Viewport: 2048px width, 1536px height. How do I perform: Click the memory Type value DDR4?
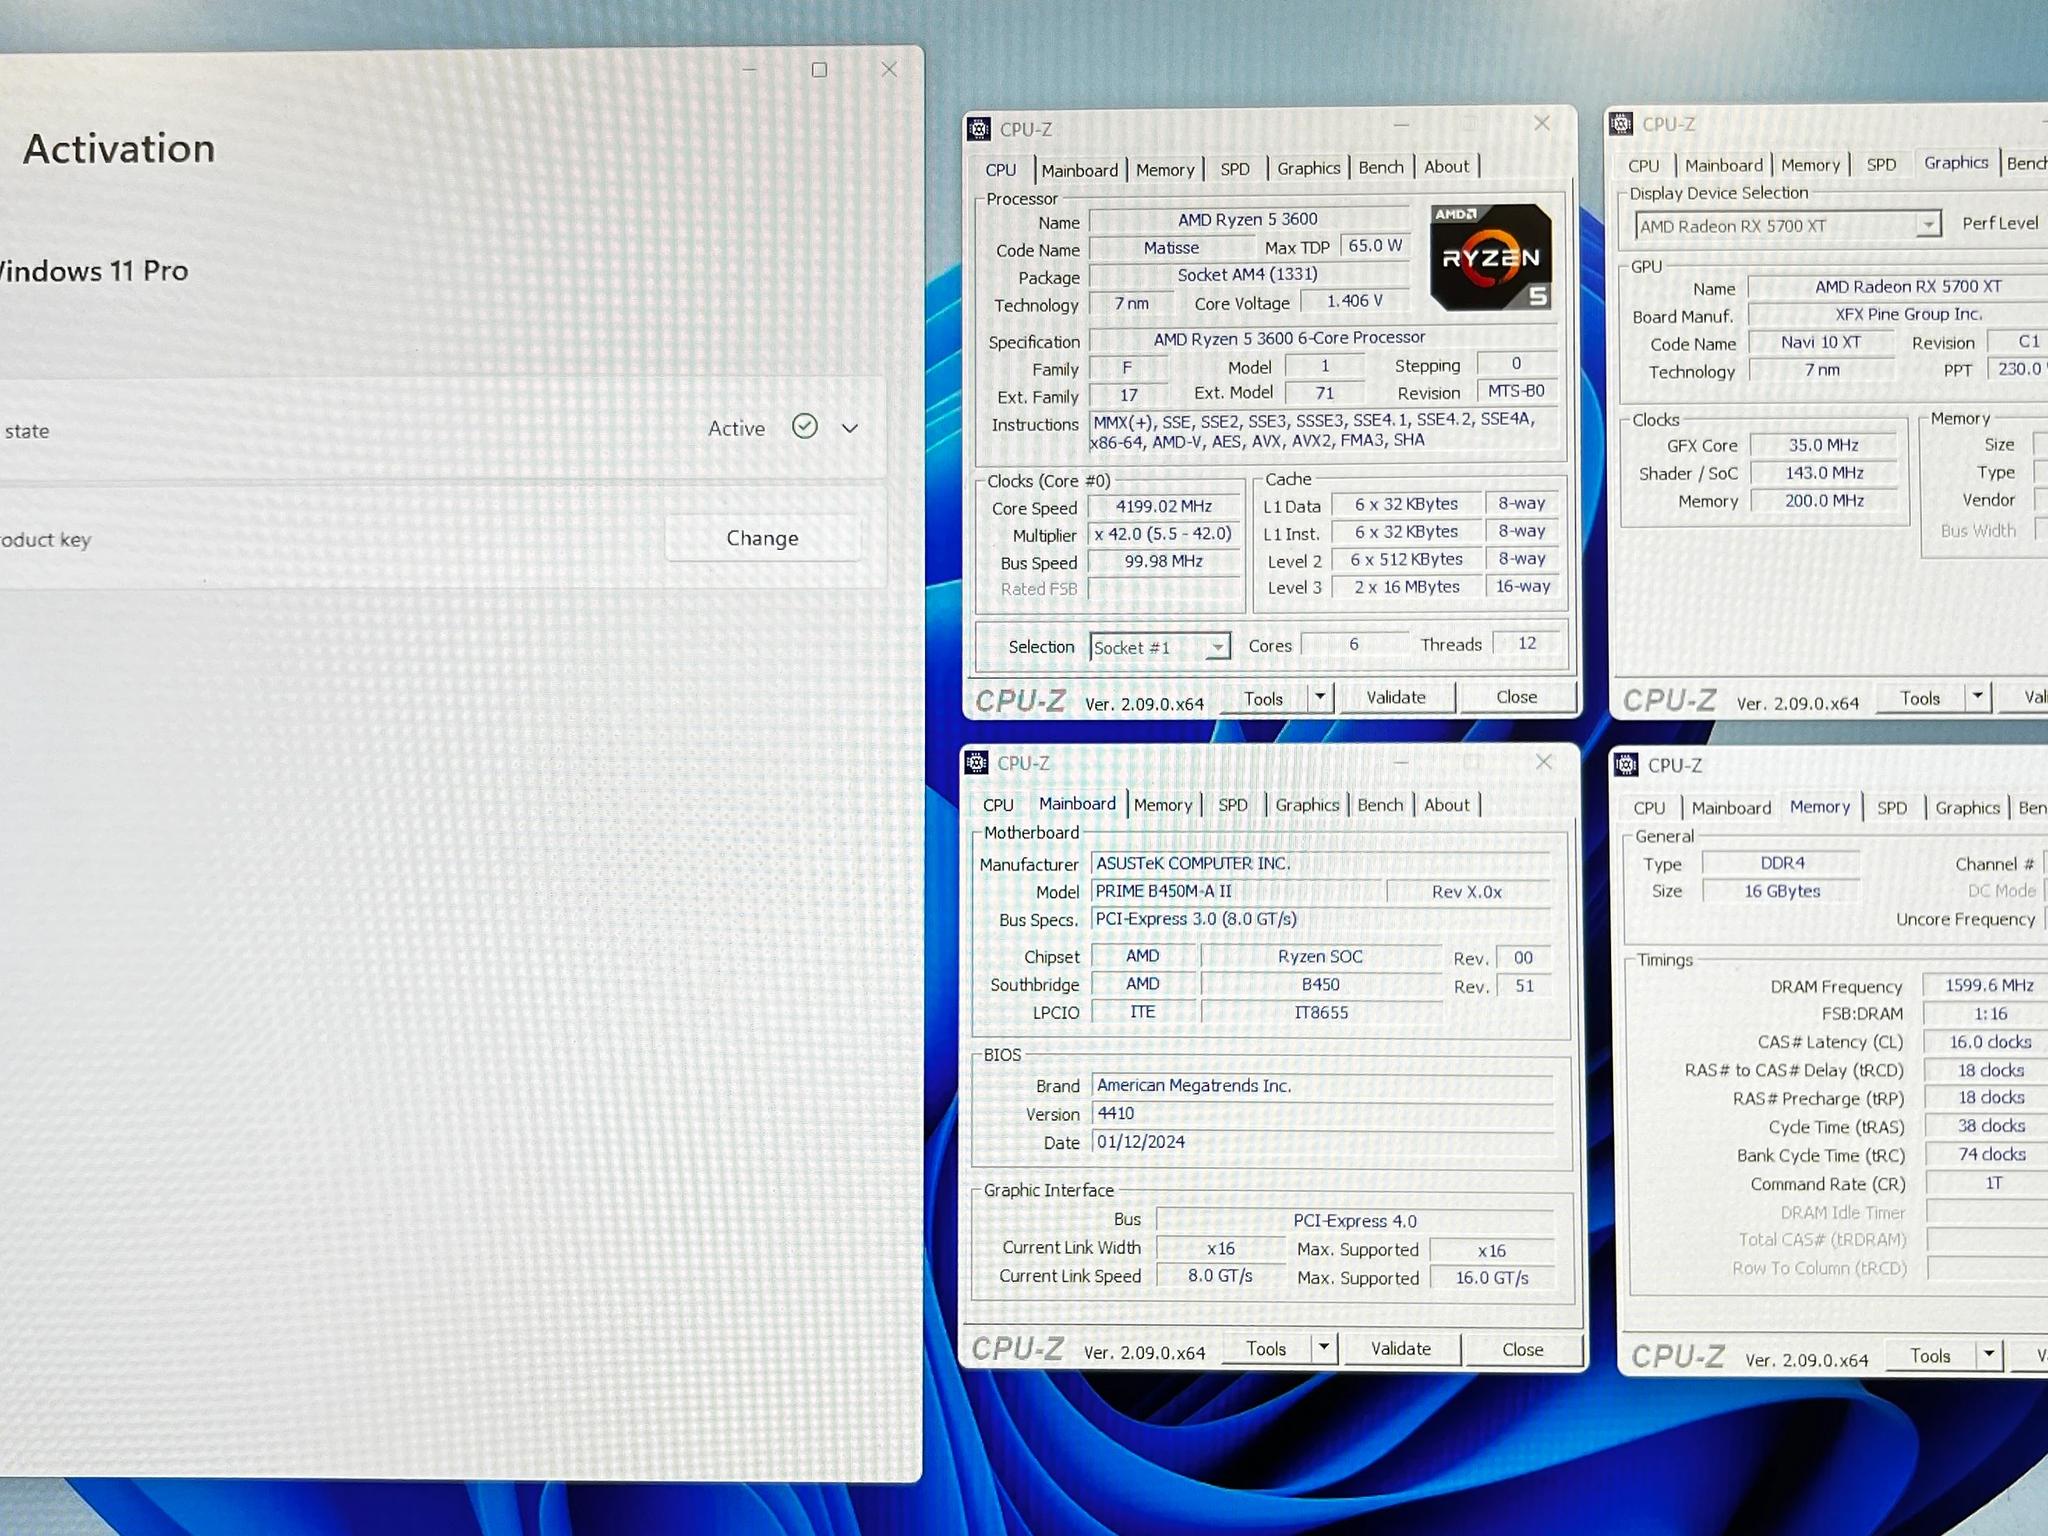point(1781,863)
